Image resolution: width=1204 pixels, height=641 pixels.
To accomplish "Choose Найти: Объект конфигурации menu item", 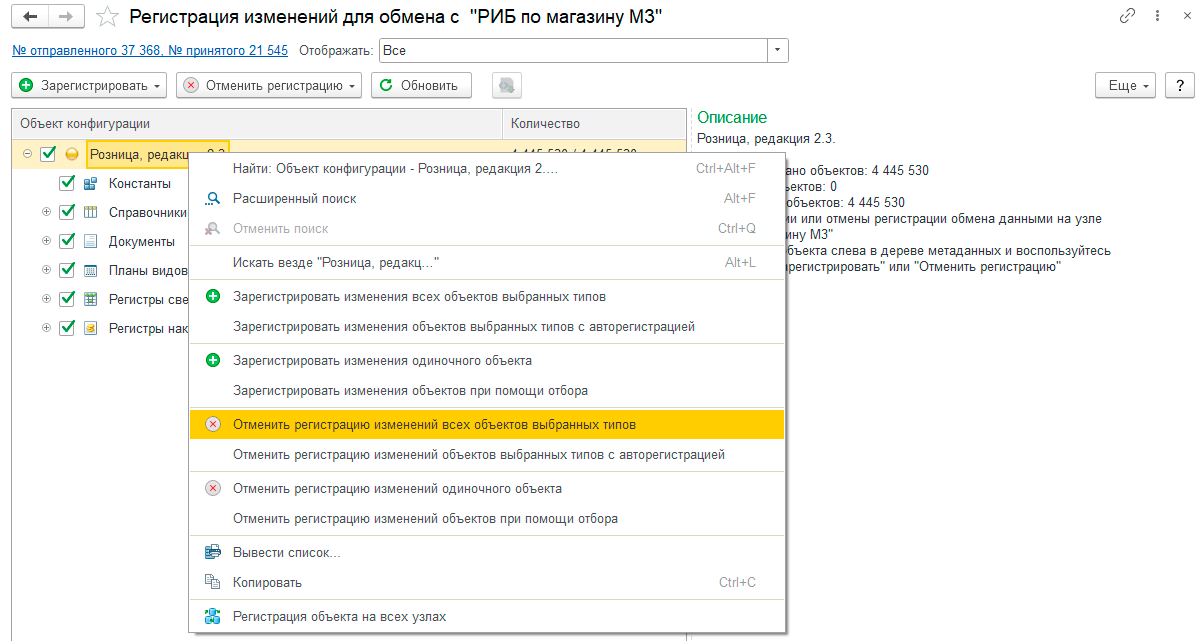I will [486, 168].
